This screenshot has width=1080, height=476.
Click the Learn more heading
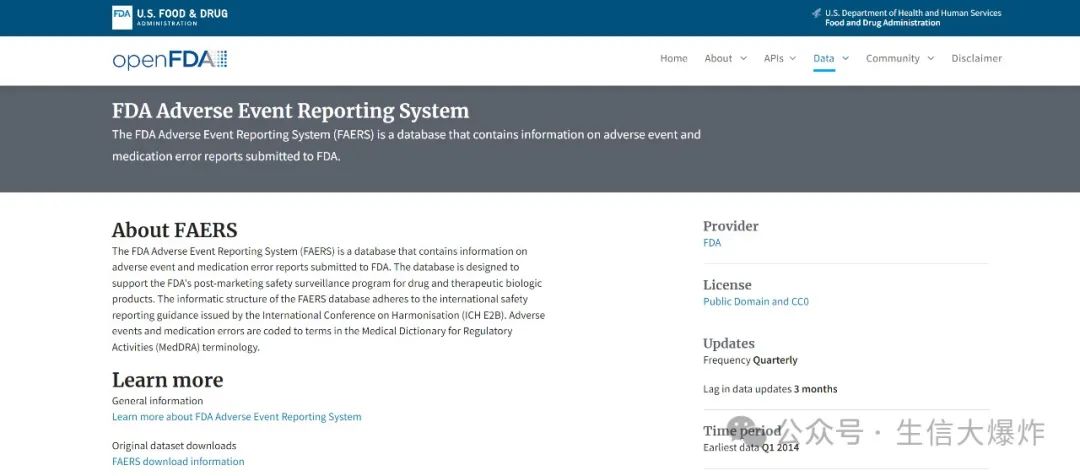click(167, 380)
